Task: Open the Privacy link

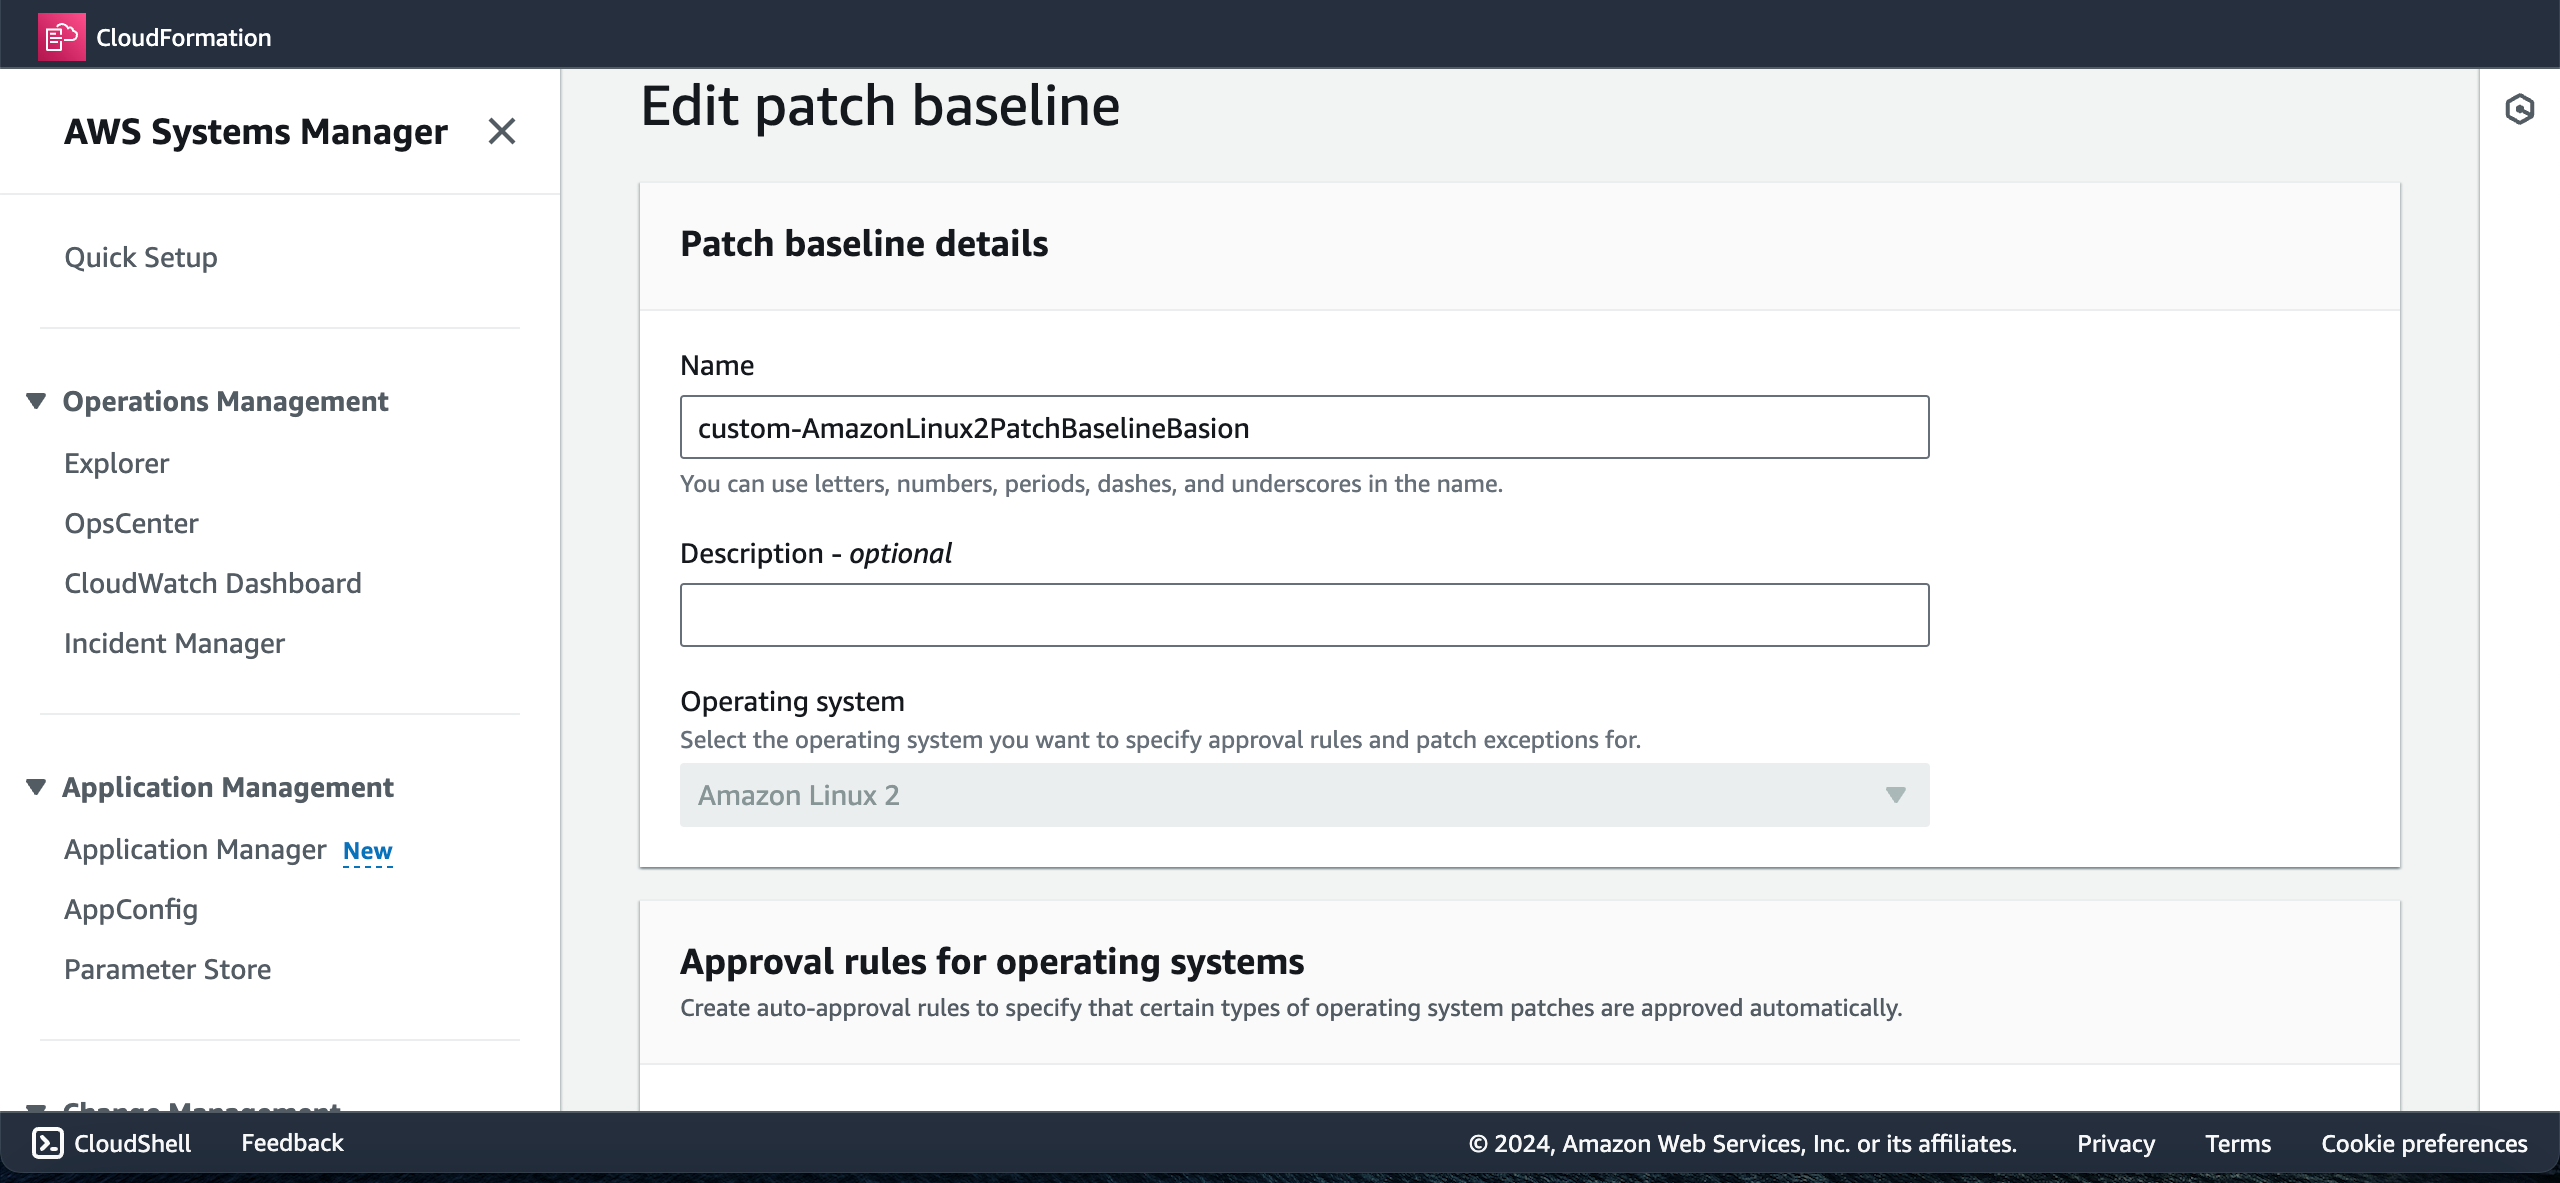Action: [x=2116, y=1143]
